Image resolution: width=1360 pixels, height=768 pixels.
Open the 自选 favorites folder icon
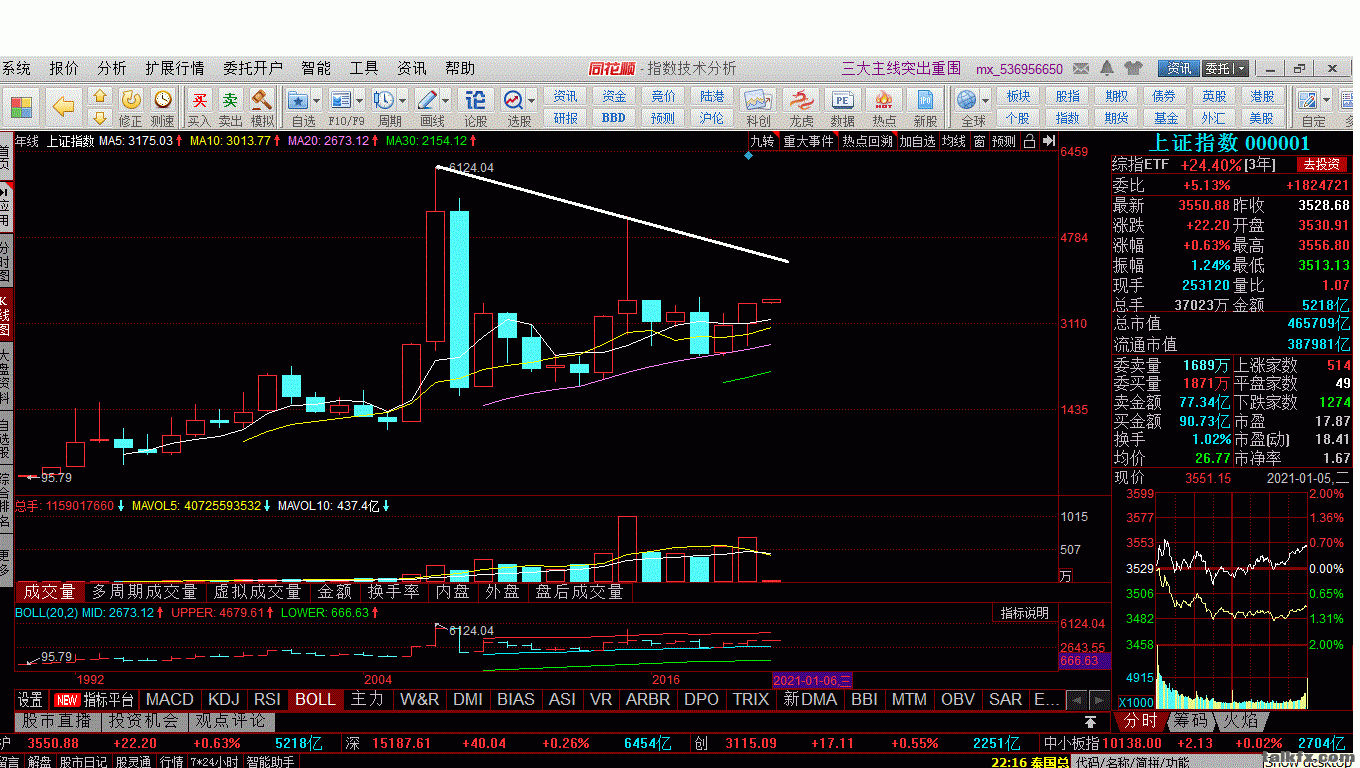click(x=298, y=100)
